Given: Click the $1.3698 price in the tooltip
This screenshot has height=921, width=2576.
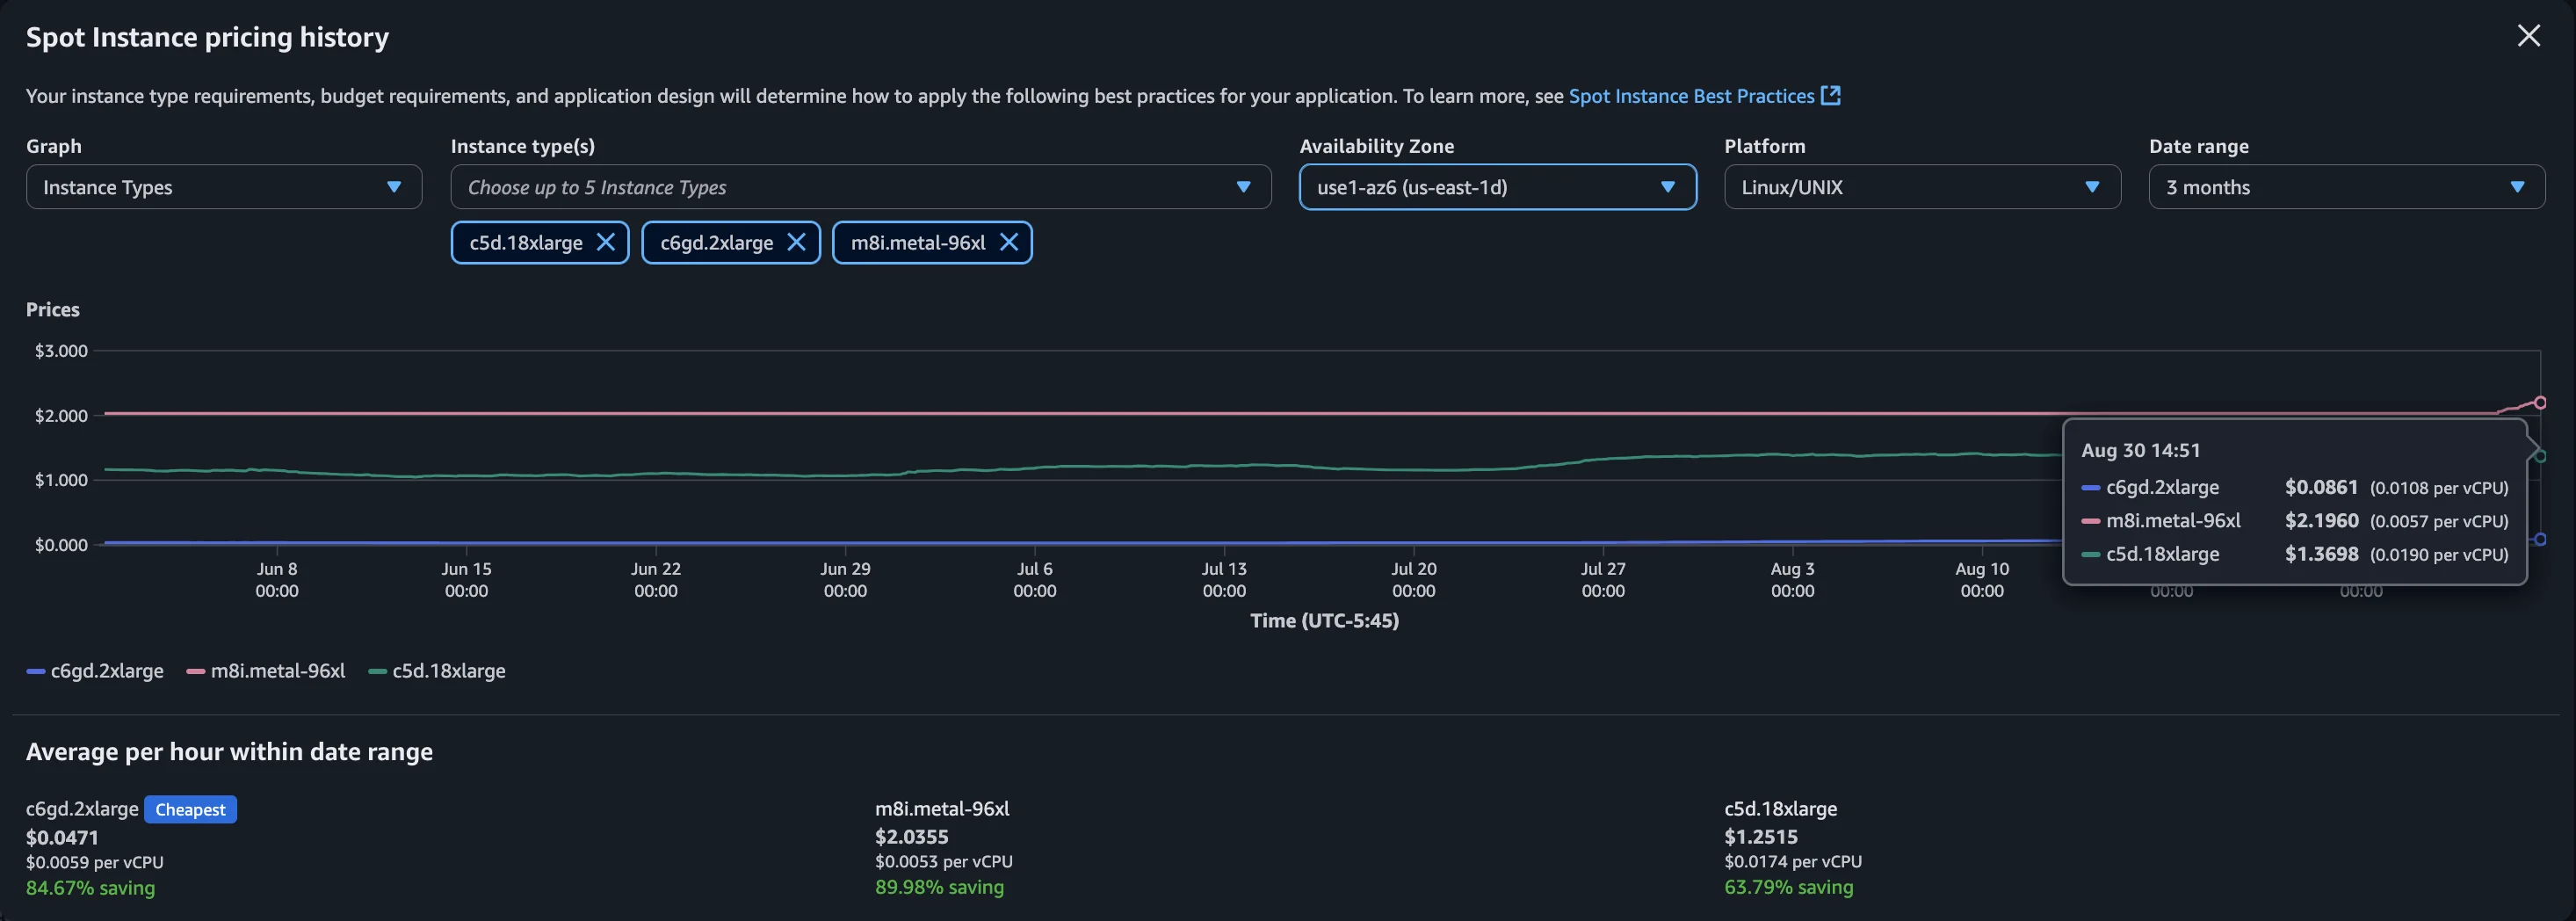Looking at the screenshot, I should 2321,553.
